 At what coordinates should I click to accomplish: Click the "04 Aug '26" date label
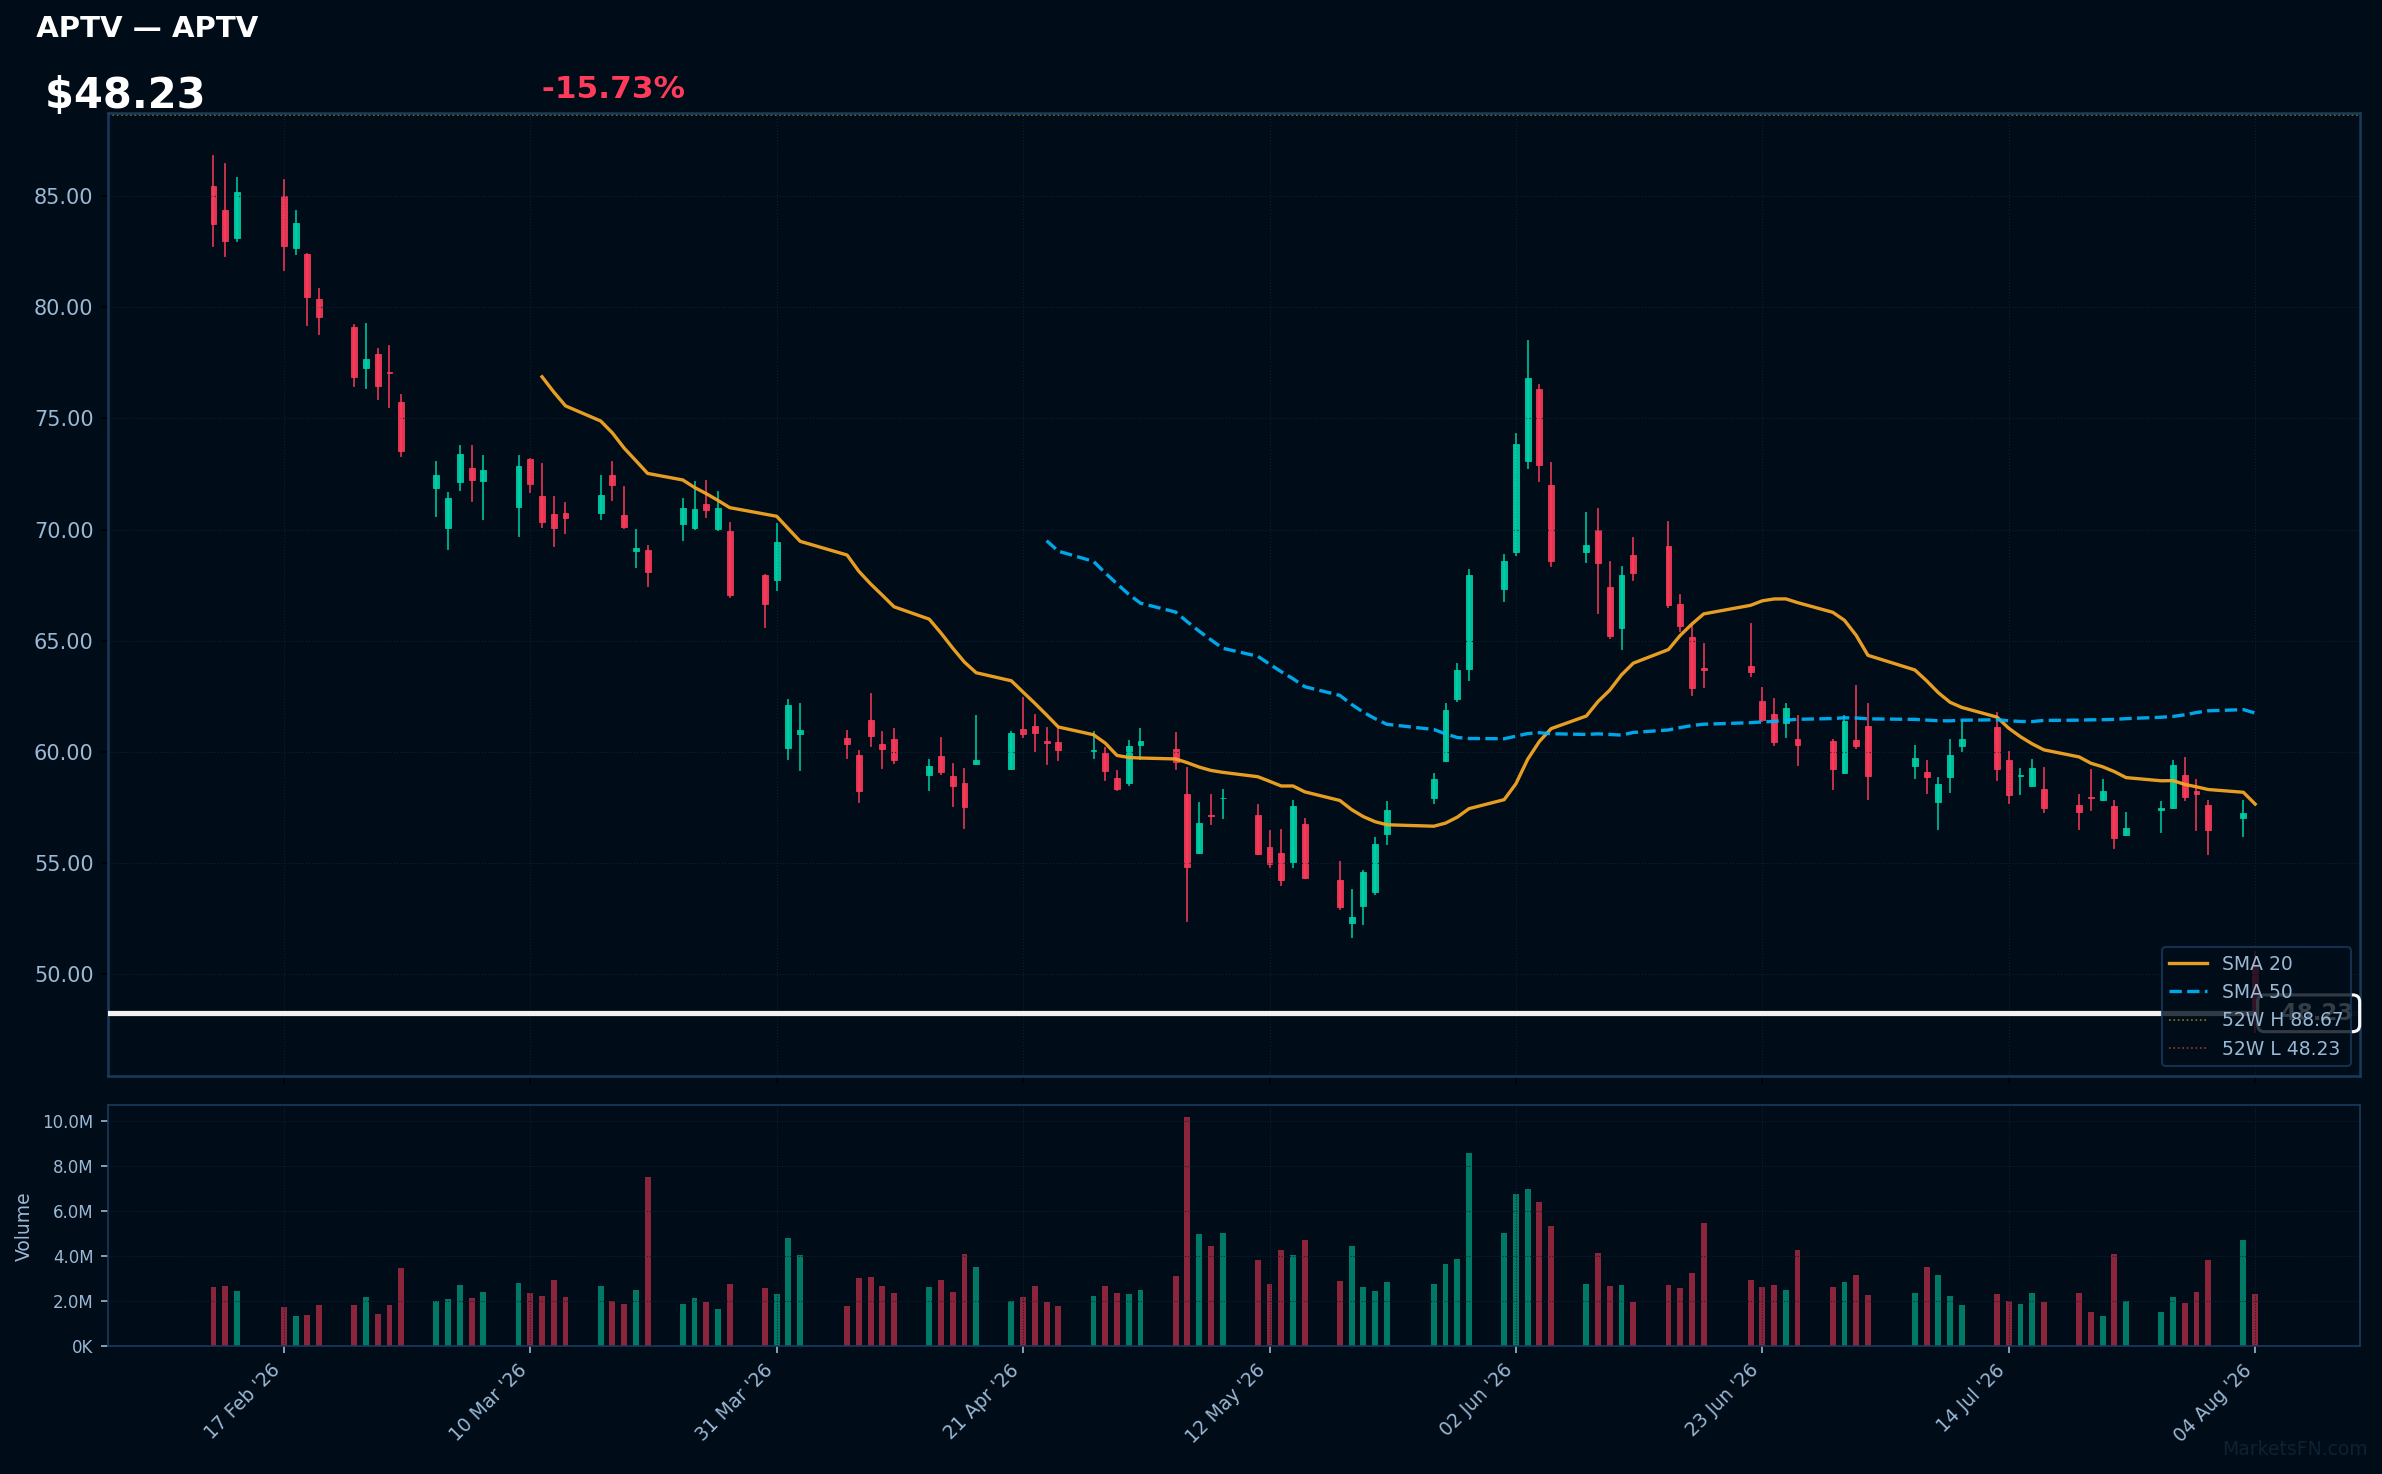(x=2212, y=1402)
